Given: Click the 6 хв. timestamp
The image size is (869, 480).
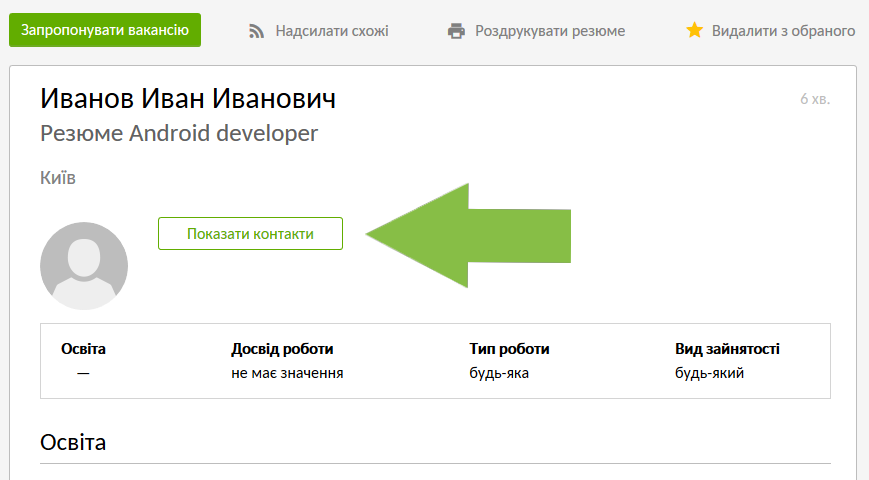Looking at the screenshot, I should [815, 99].
